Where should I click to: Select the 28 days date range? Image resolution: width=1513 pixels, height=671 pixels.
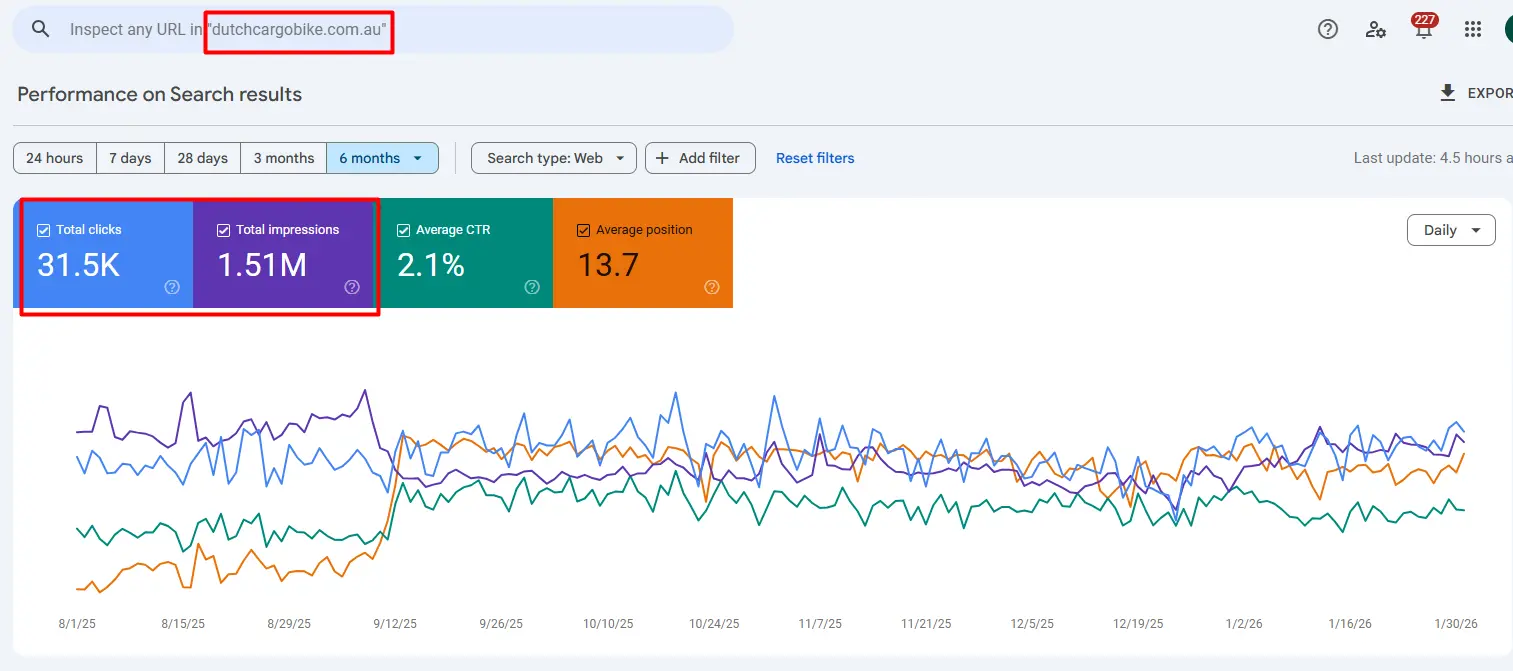click(202, 158)
